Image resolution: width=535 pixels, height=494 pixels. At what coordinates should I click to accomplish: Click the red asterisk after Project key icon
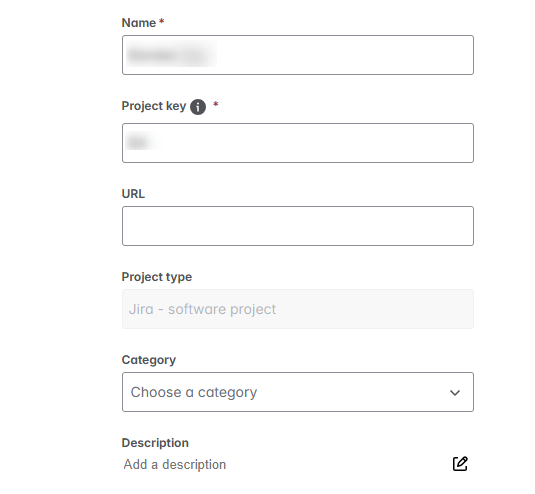point(216,104)
